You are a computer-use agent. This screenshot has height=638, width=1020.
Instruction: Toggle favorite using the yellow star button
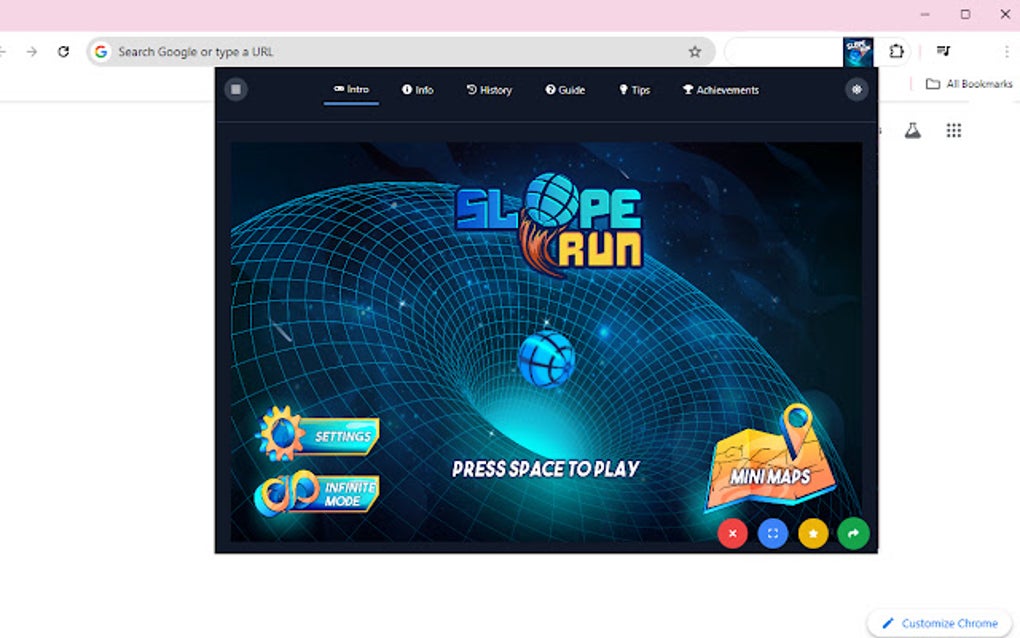[x=812, y=533]
